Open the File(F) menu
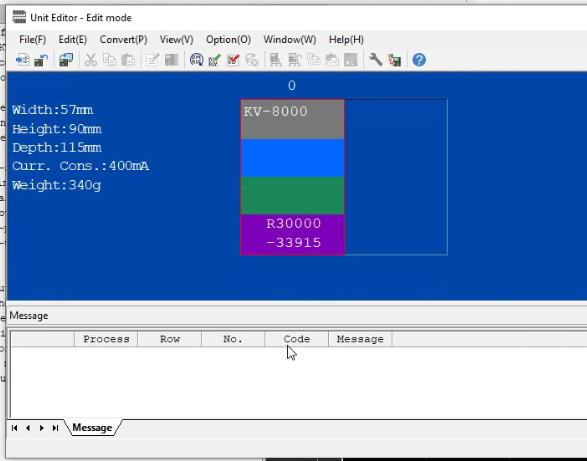This screenshot has width=587, height=461. [33, 40]
